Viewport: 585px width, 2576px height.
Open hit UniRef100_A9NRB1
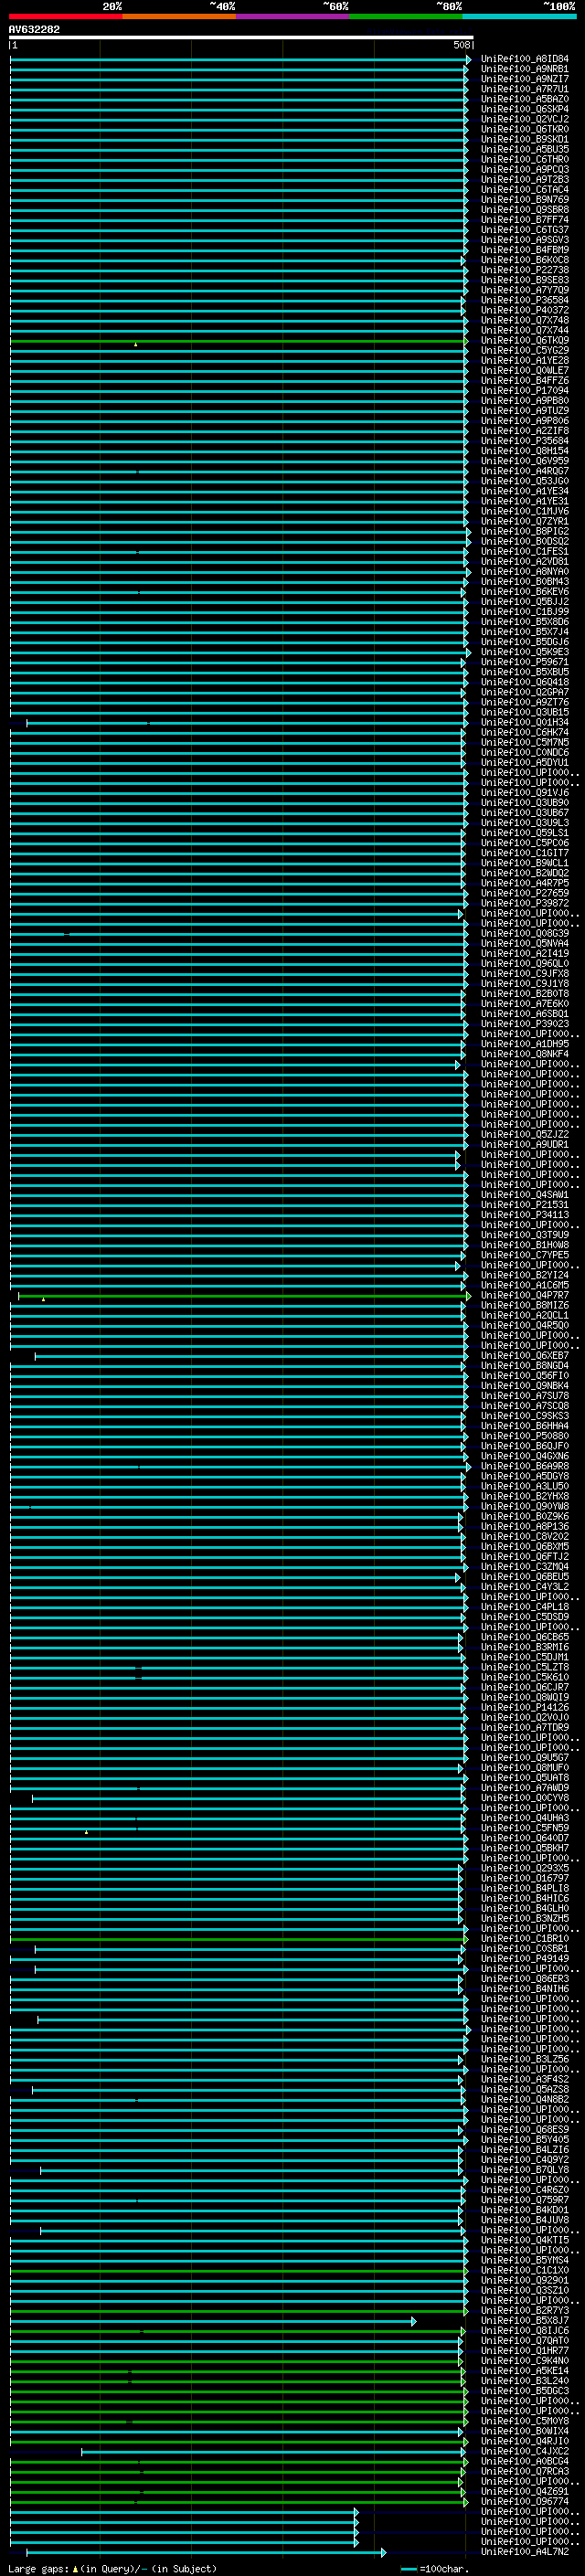point(525,69)
